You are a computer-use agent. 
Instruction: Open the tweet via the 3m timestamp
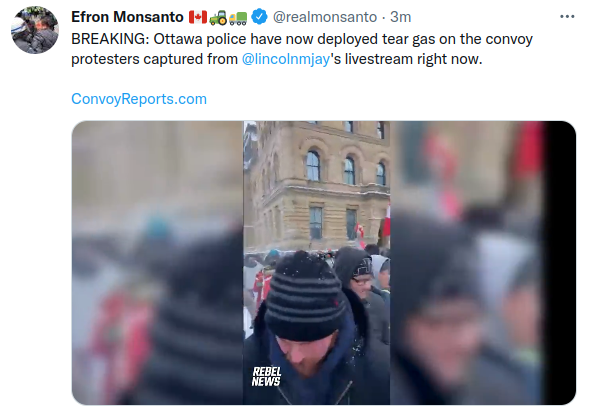coord(401,17)
